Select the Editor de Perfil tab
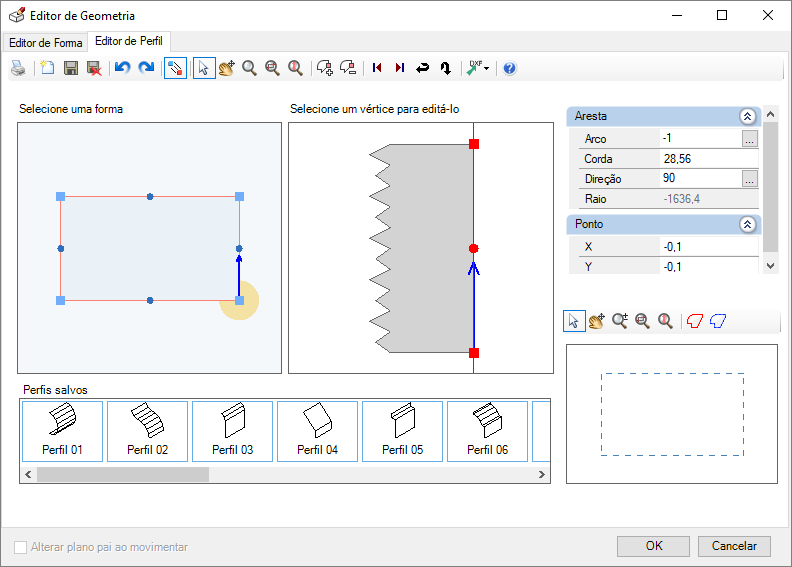The width and height of the screenshot is (792, 567). point(129,41)
